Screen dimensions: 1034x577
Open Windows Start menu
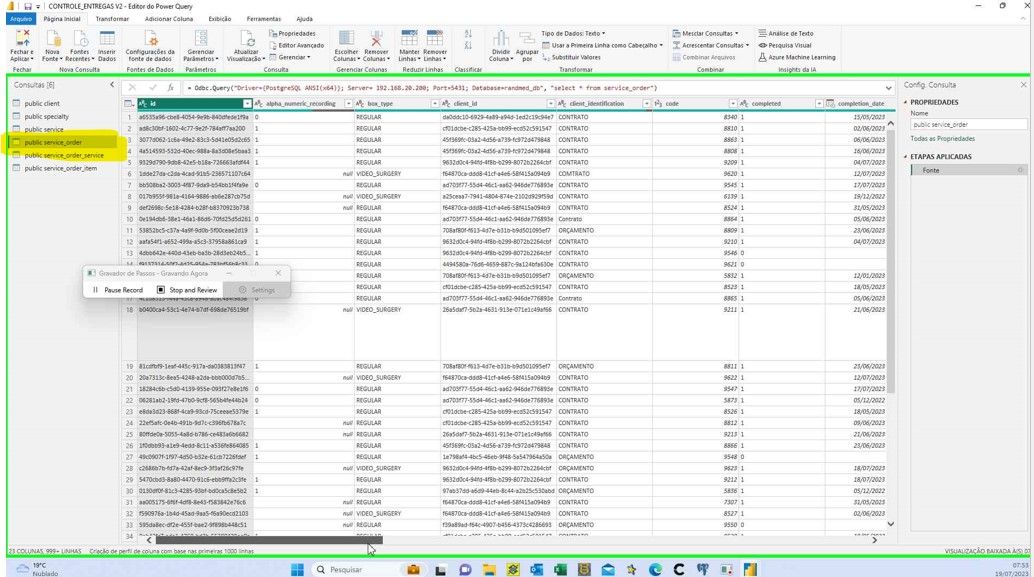click(297, 569)
